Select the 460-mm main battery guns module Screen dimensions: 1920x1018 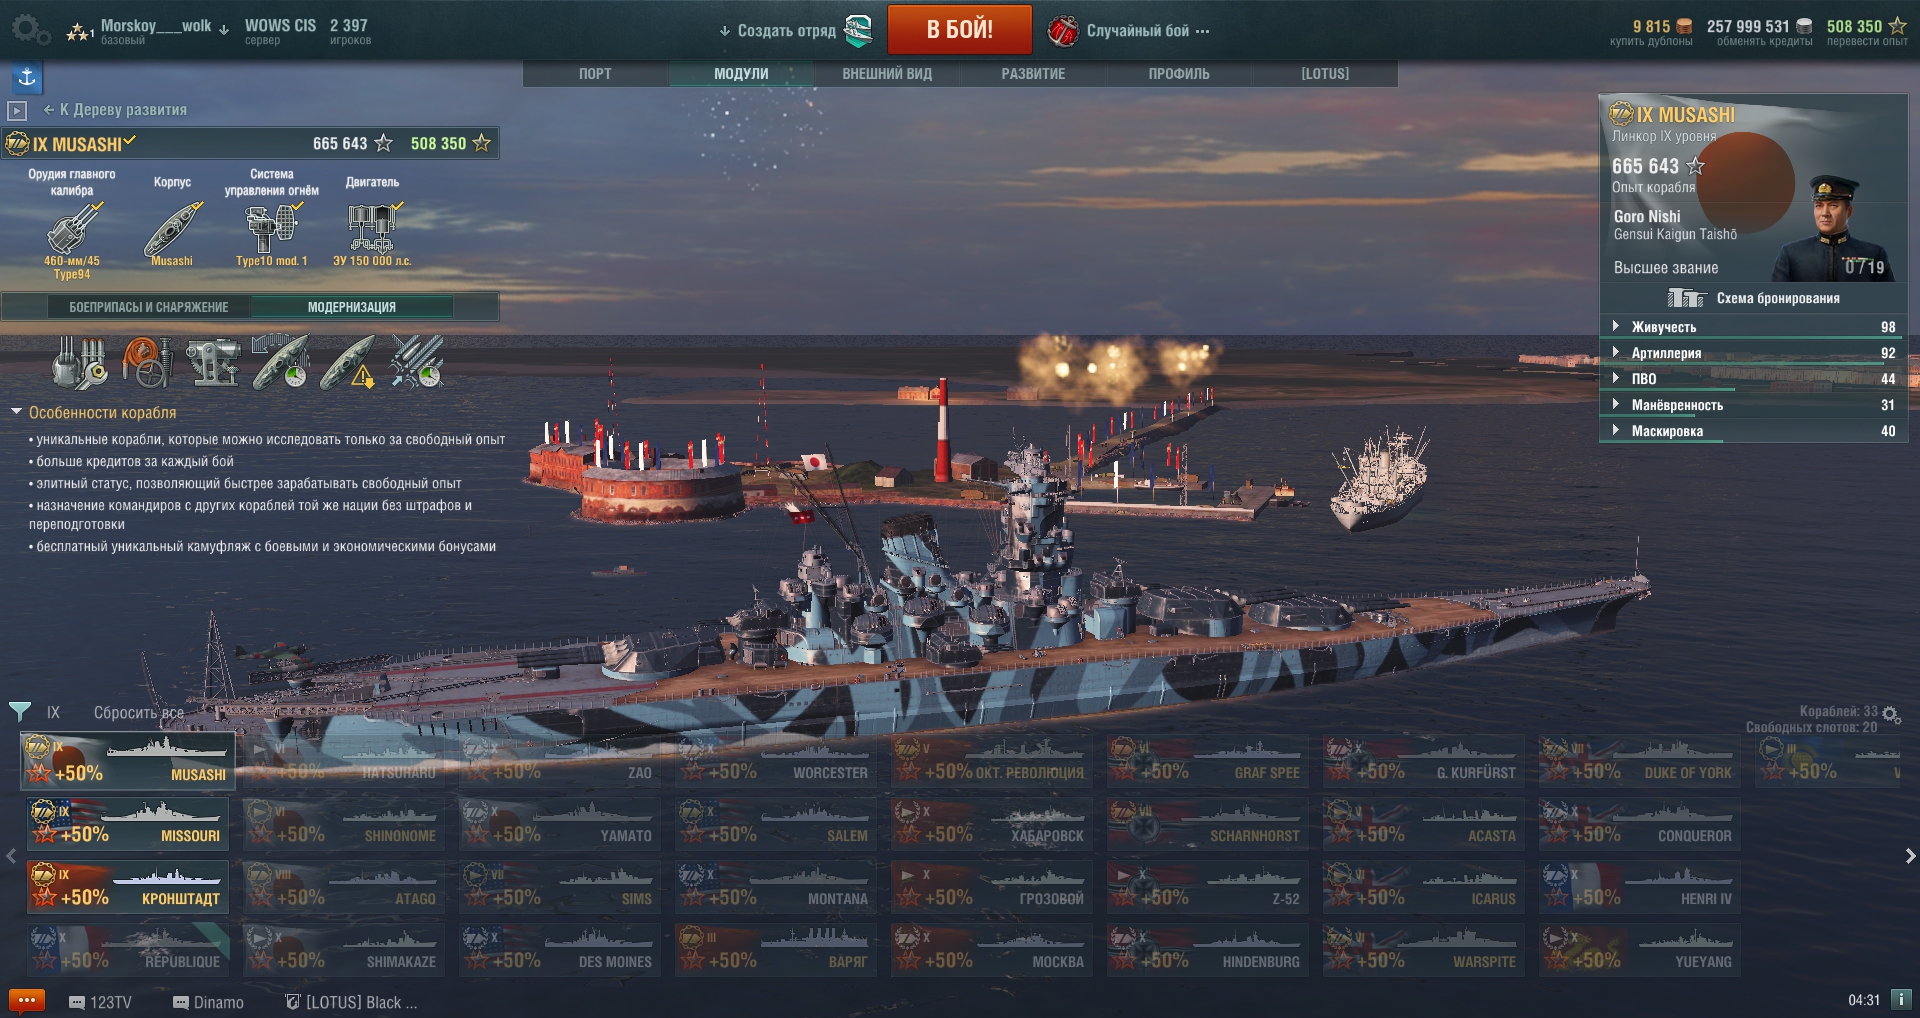tap(73, 229)
